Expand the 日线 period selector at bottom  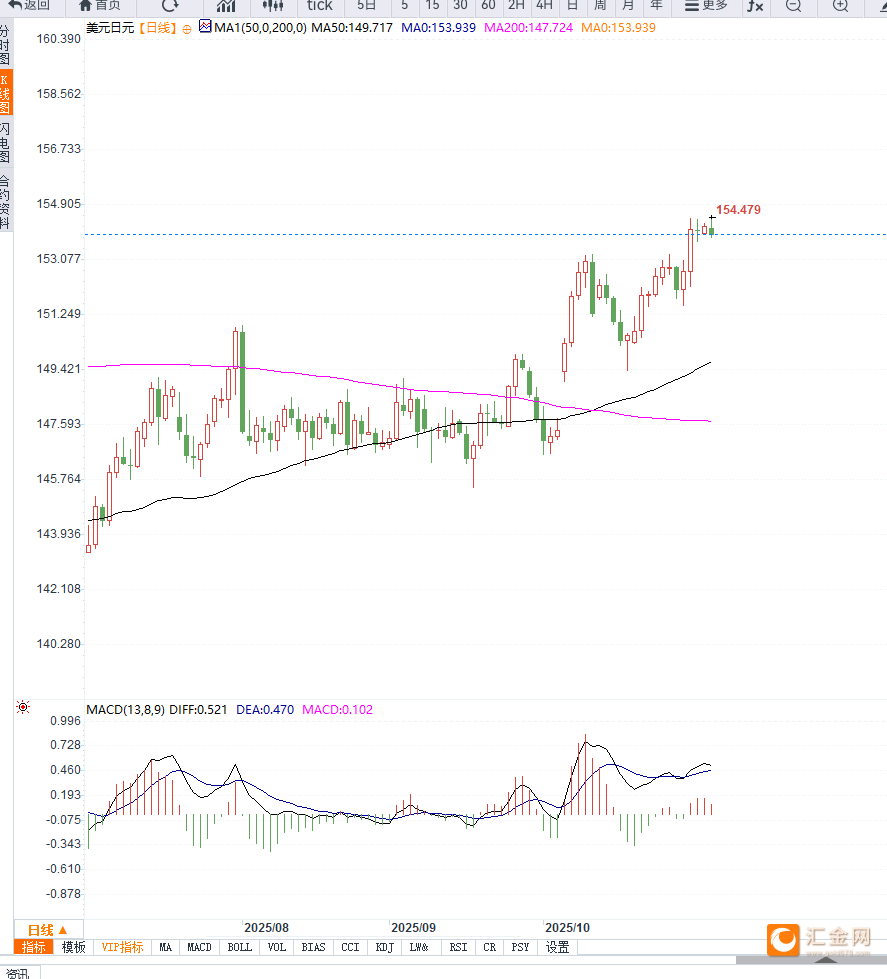tap(47, 930)
